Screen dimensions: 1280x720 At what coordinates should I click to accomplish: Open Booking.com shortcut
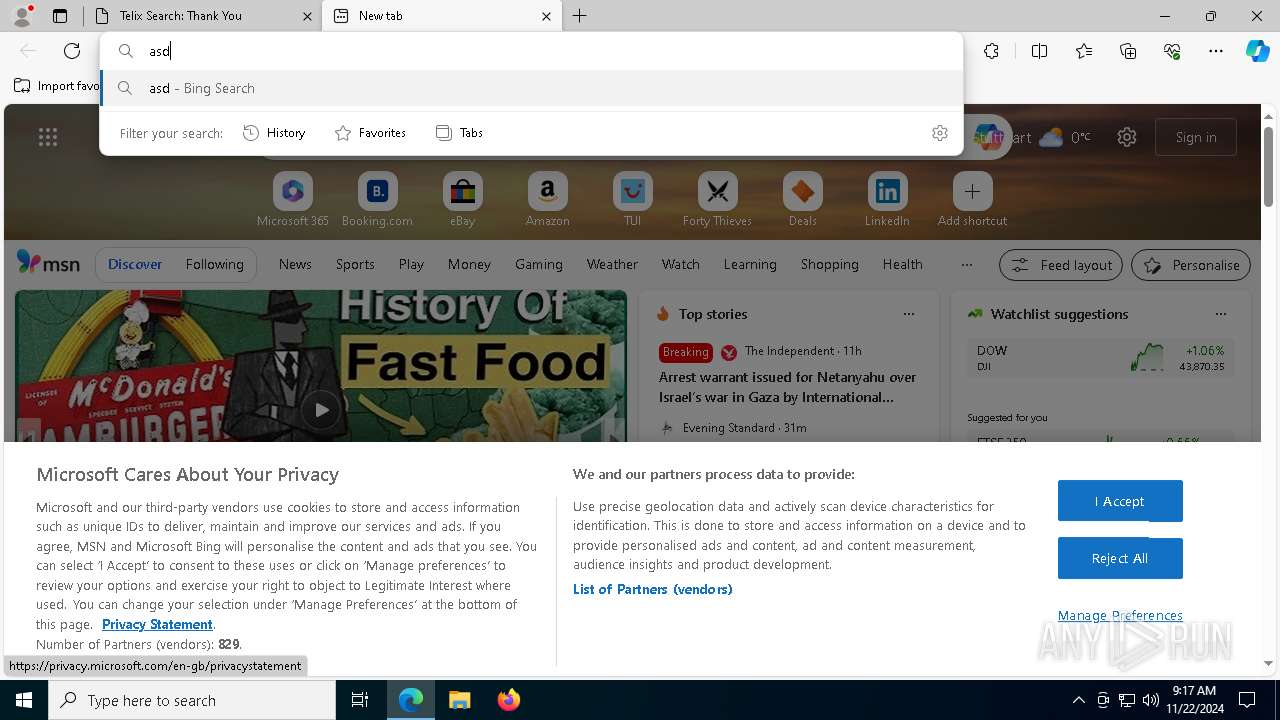[377, 200]
